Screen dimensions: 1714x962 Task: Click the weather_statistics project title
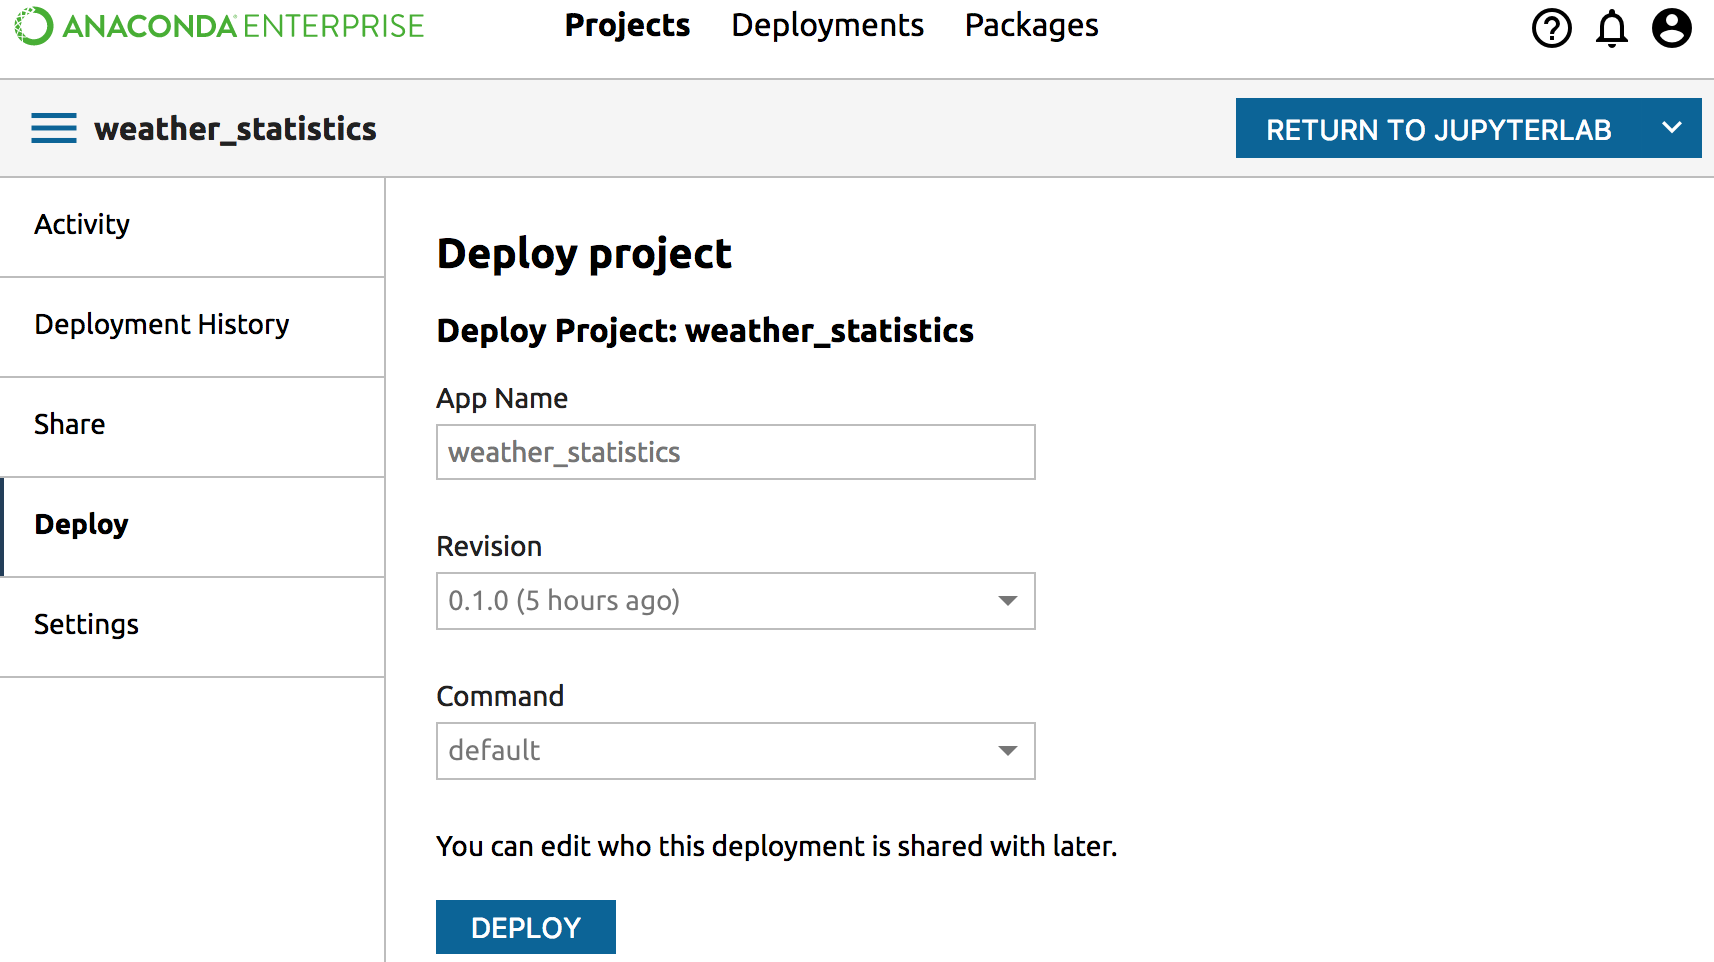coord(236,128)
